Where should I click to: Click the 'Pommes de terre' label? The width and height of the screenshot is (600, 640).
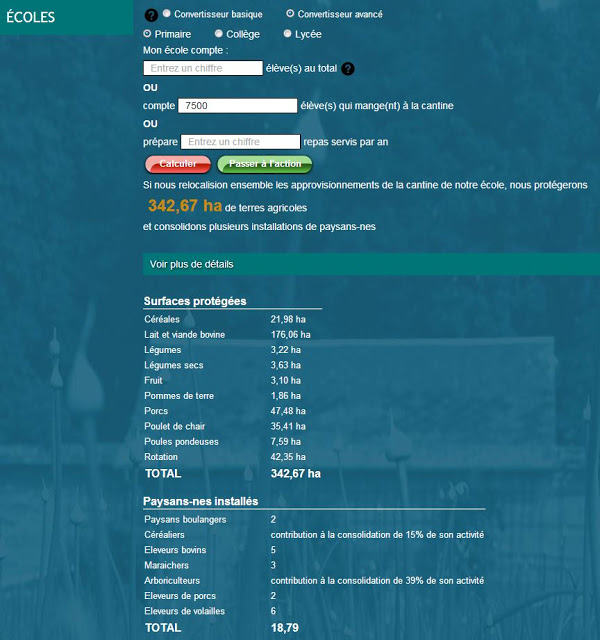click(179, 396)
